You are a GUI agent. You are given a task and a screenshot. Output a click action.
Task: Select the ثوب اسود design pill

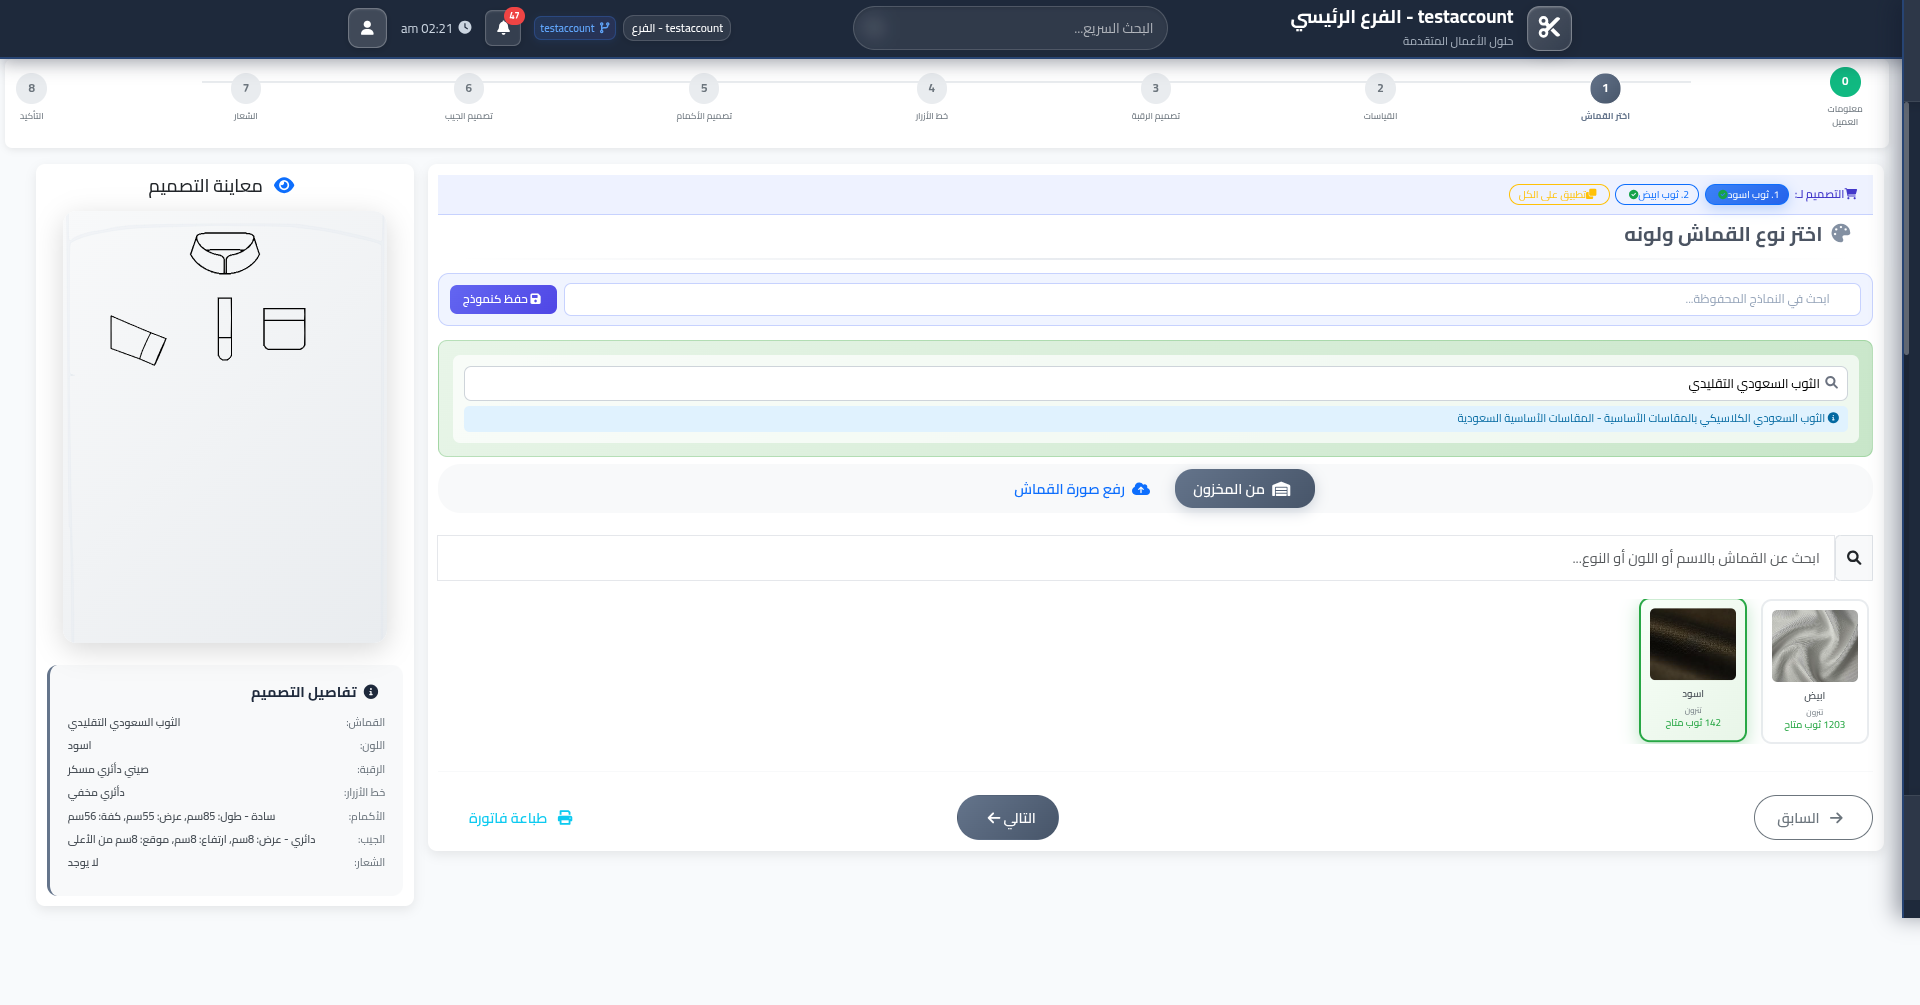[1747, 195]
